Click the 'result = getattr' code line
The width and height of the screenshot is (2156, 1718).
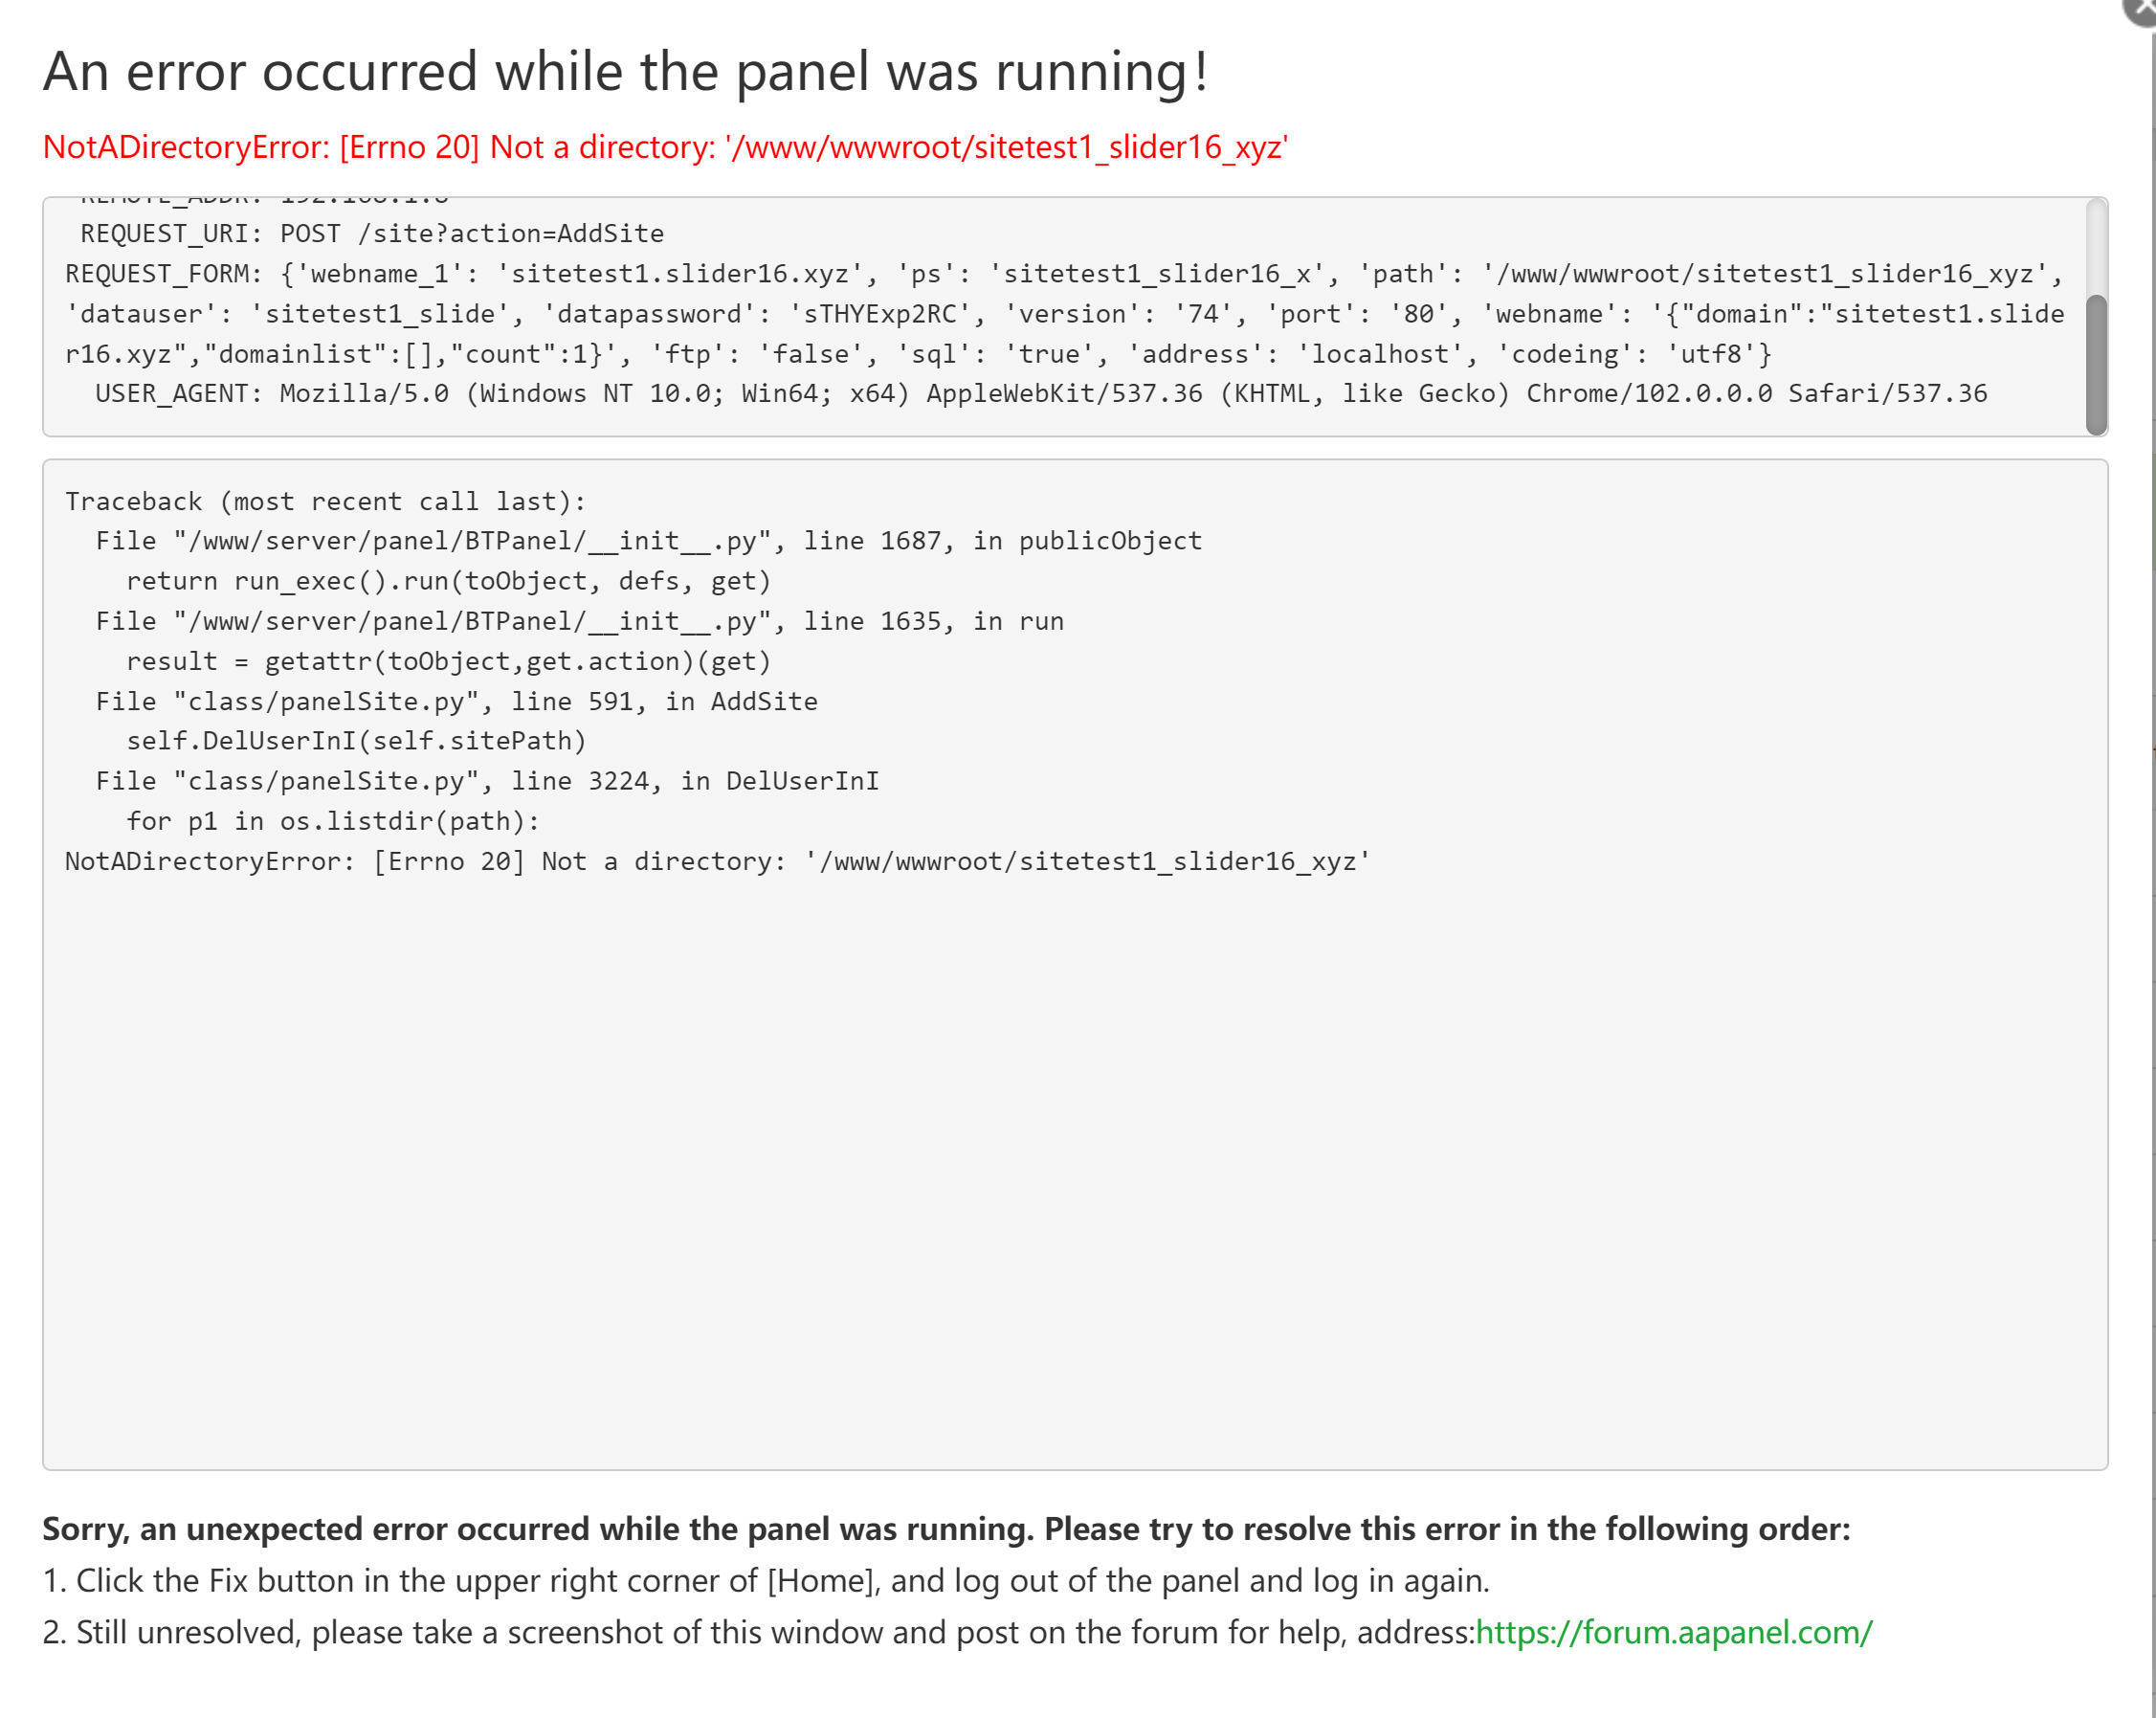point(448,662)
